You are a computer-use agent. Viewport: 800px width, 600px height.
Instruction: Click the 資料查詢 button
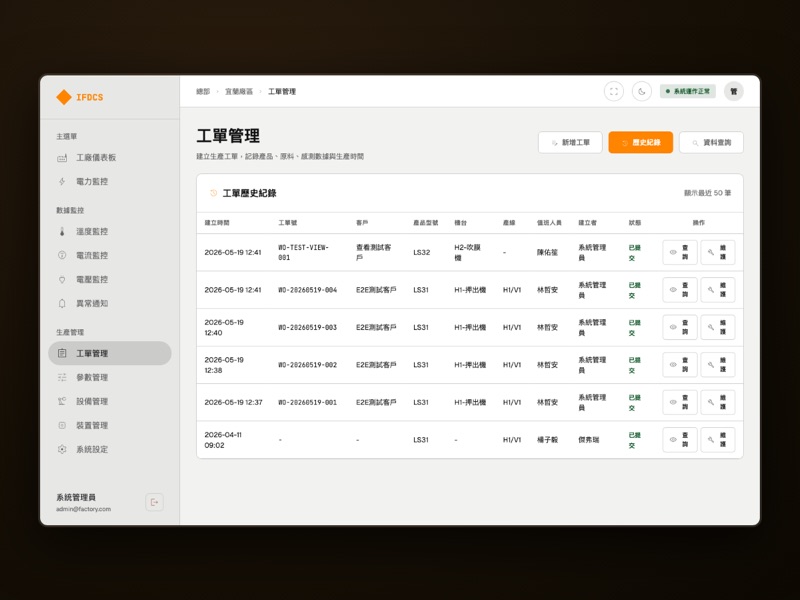[x=711, y=142]
